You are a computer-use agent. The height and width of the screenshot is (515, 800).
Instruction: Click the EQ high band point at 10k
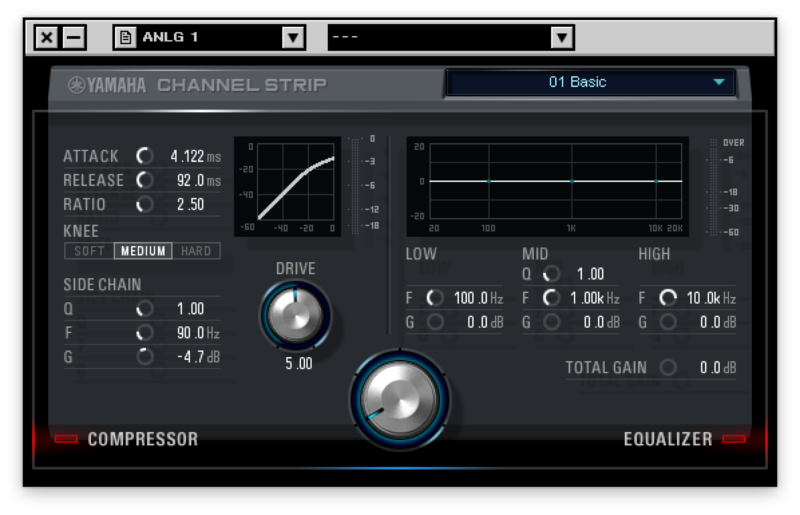pos(656,181)
